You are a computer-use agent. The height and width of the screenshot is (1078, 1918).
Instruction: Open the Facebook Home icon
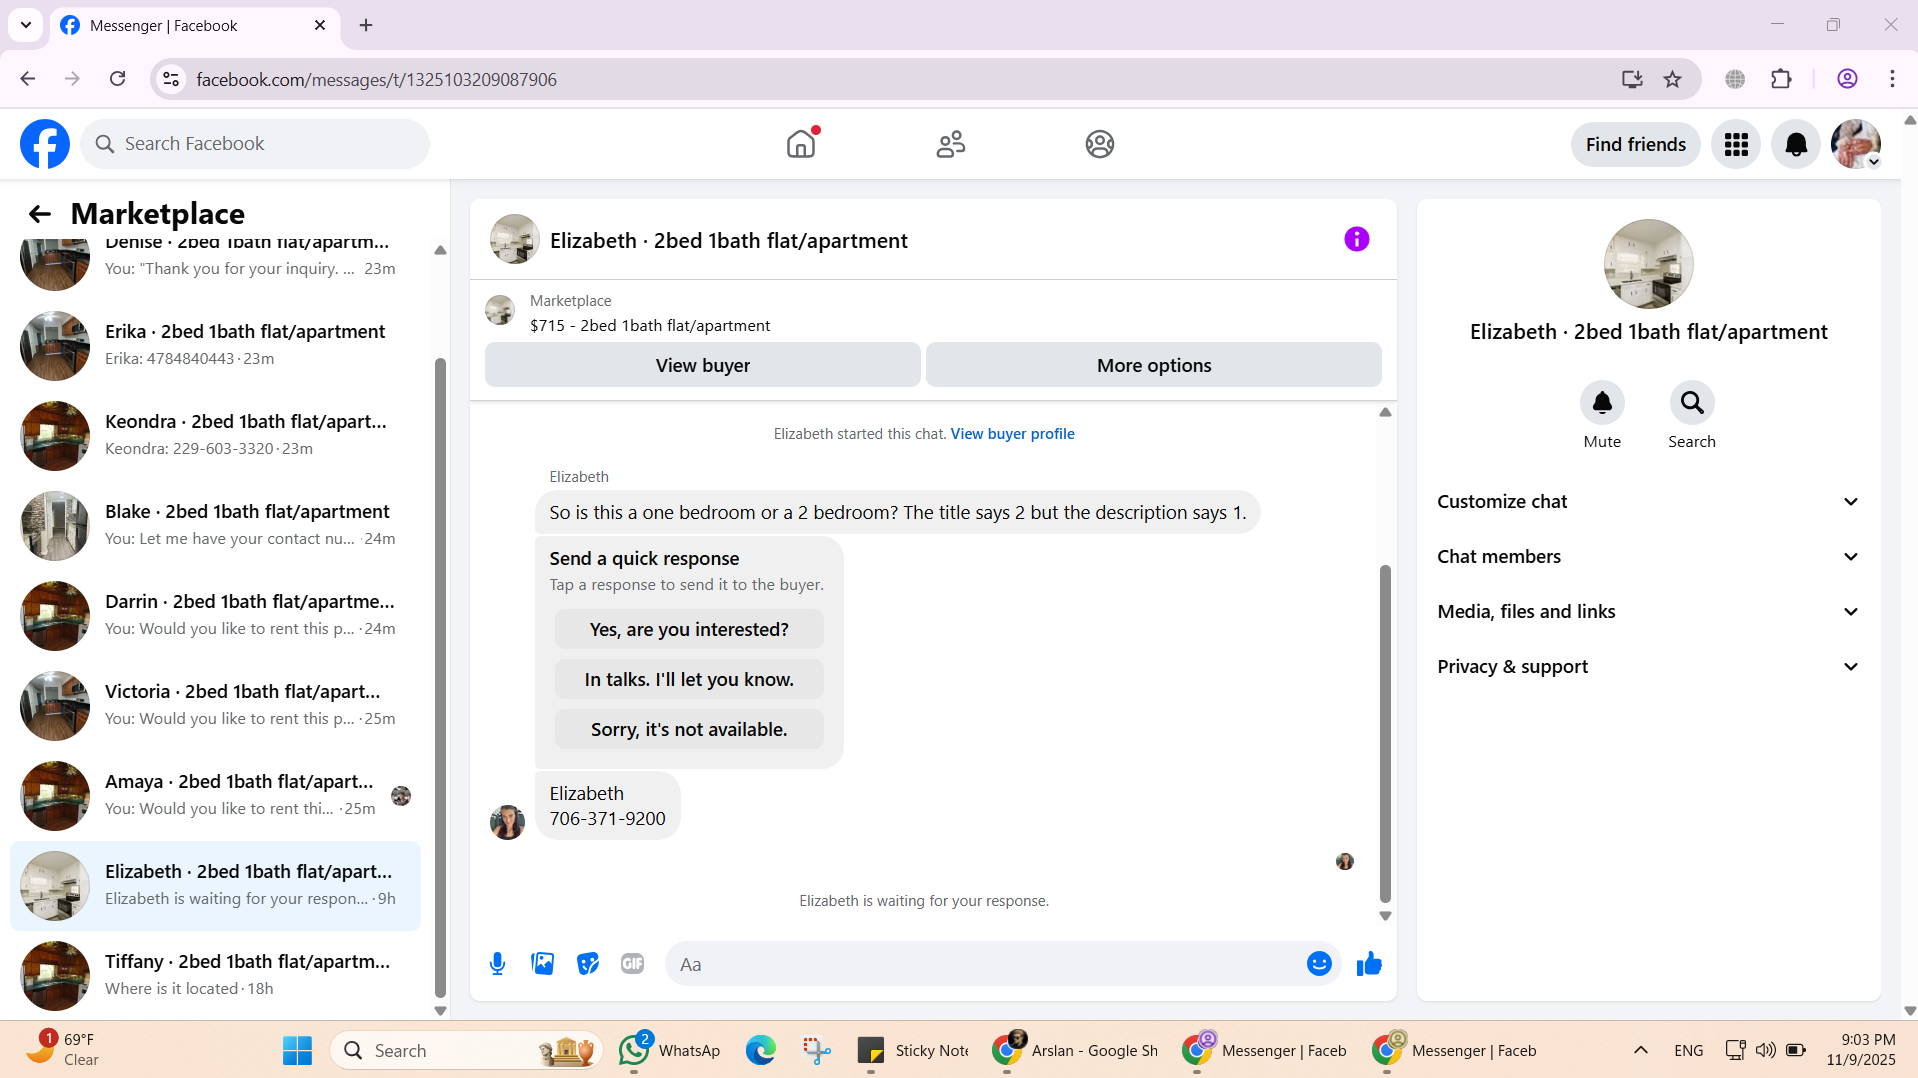pos(801,144)
